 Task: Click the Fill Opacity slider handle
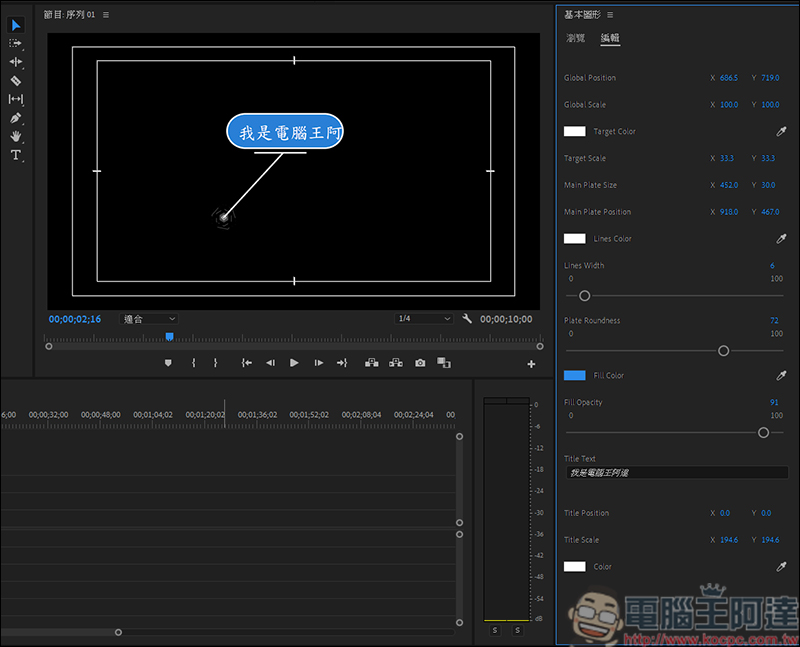(x=763, y=433)
